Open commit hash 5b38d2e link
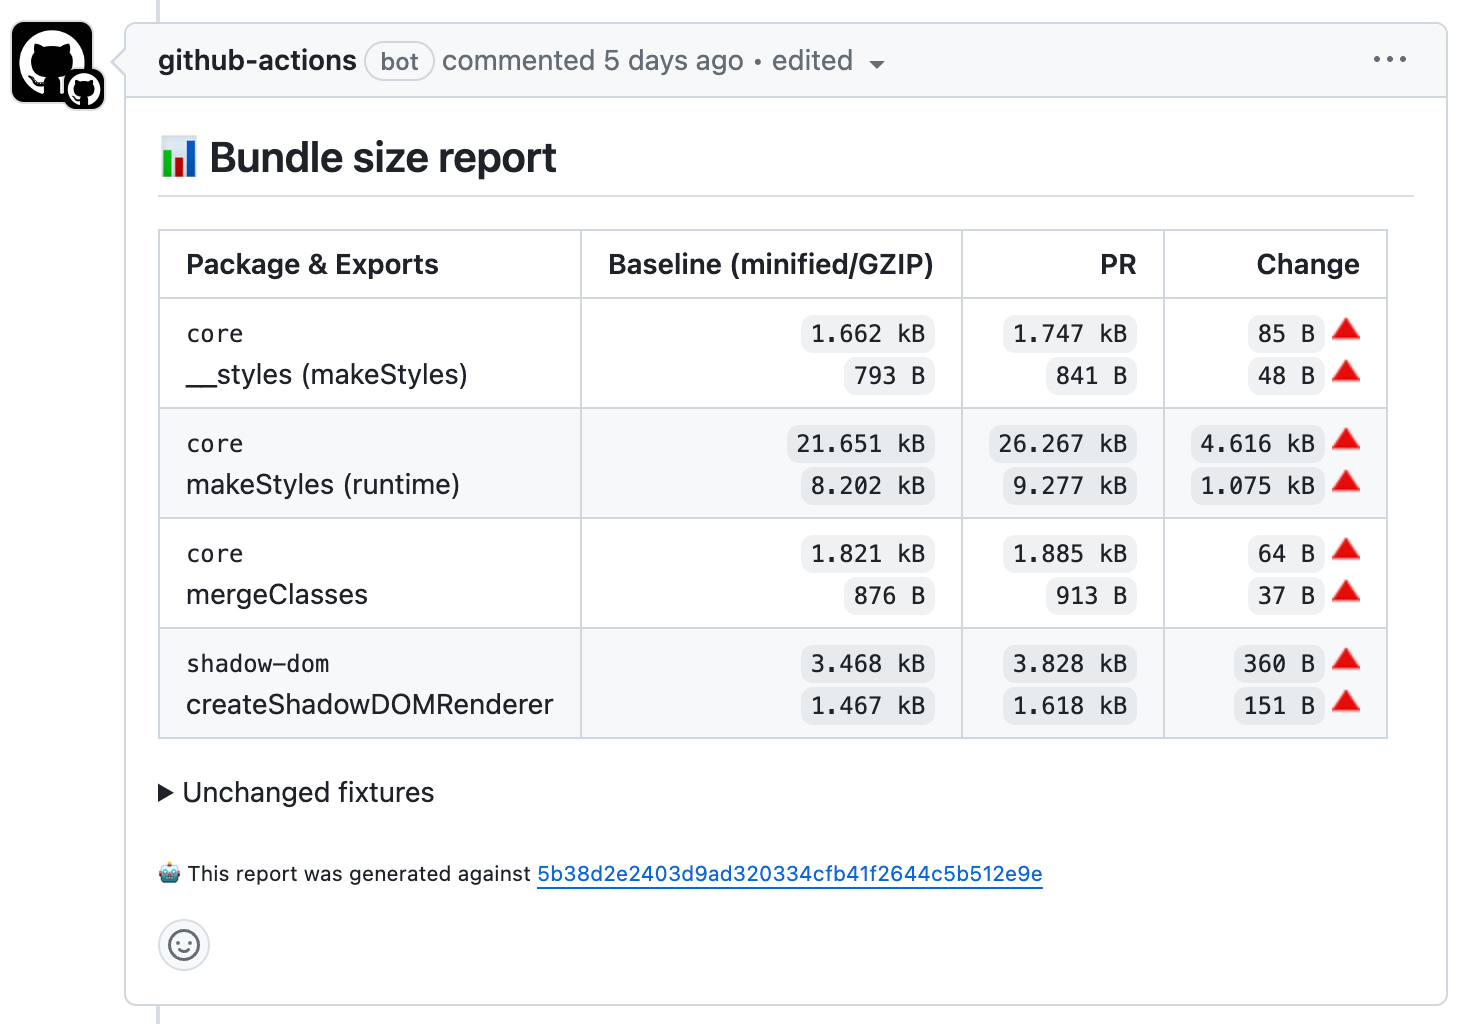 click(x=789, y=874)
